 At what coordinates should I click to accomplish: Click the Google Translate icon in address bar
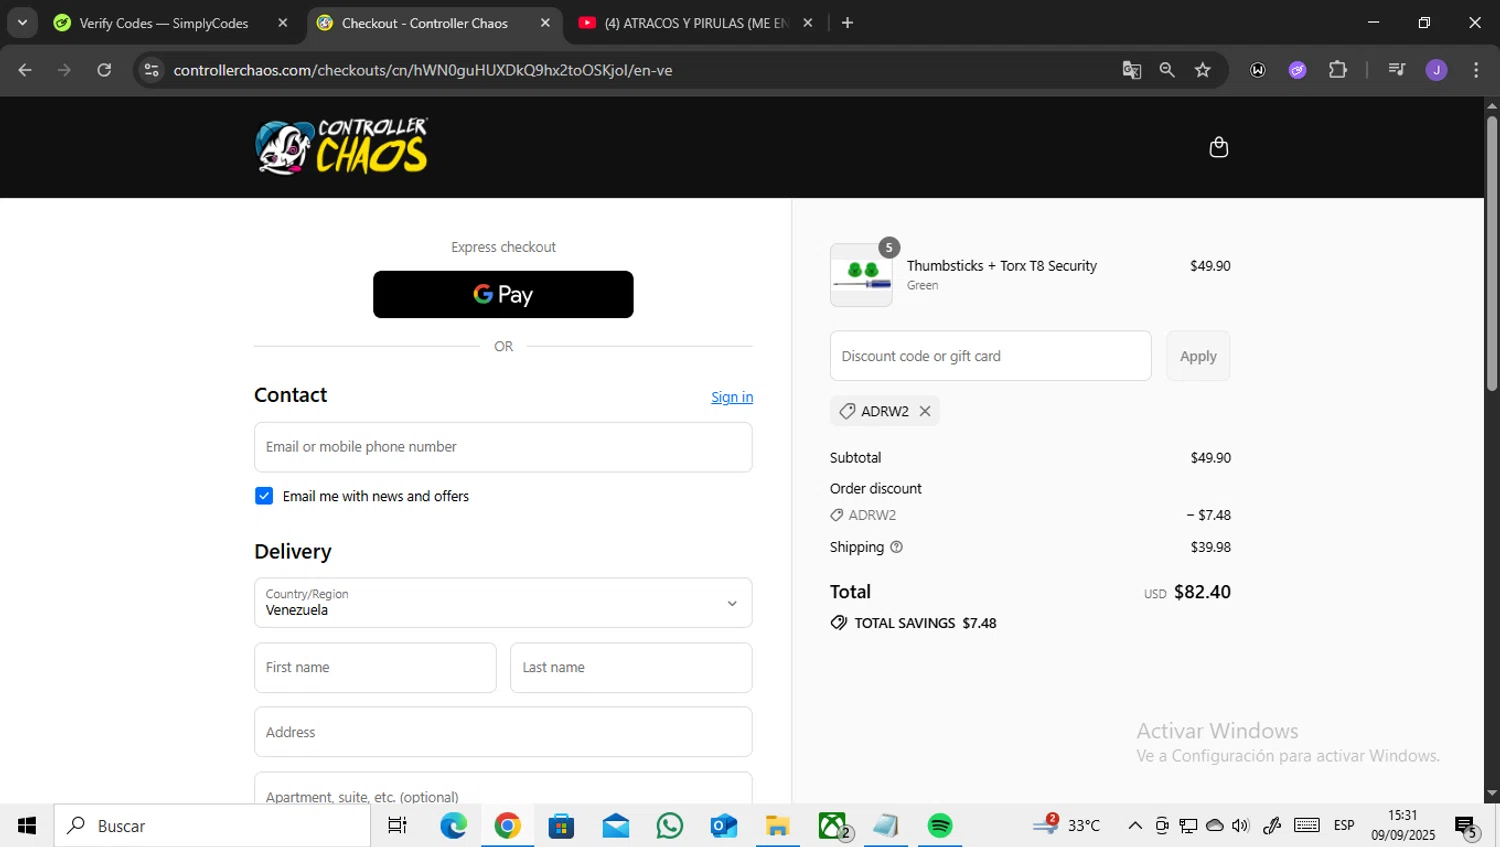[x=1131, y=70]
